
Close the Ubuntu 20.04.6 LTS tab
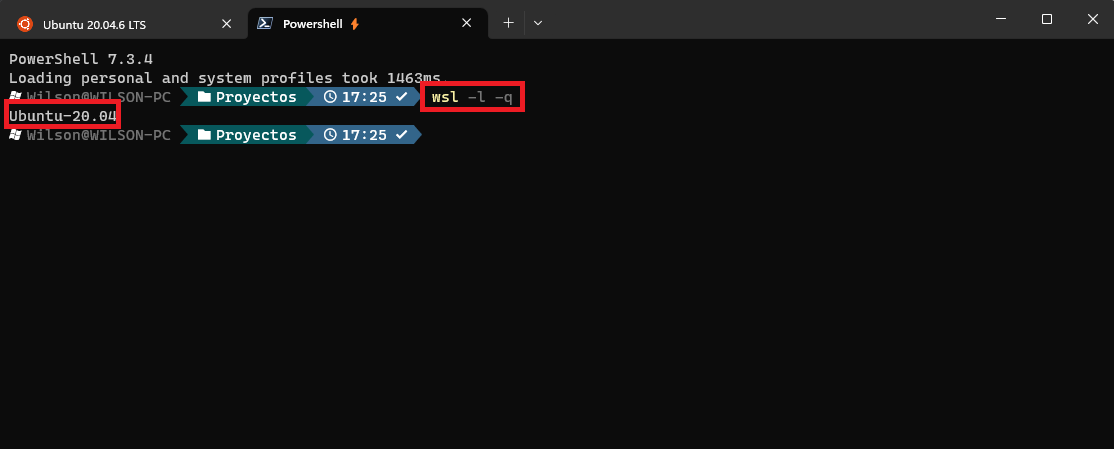pyautogui.click(x=227, y=23)
